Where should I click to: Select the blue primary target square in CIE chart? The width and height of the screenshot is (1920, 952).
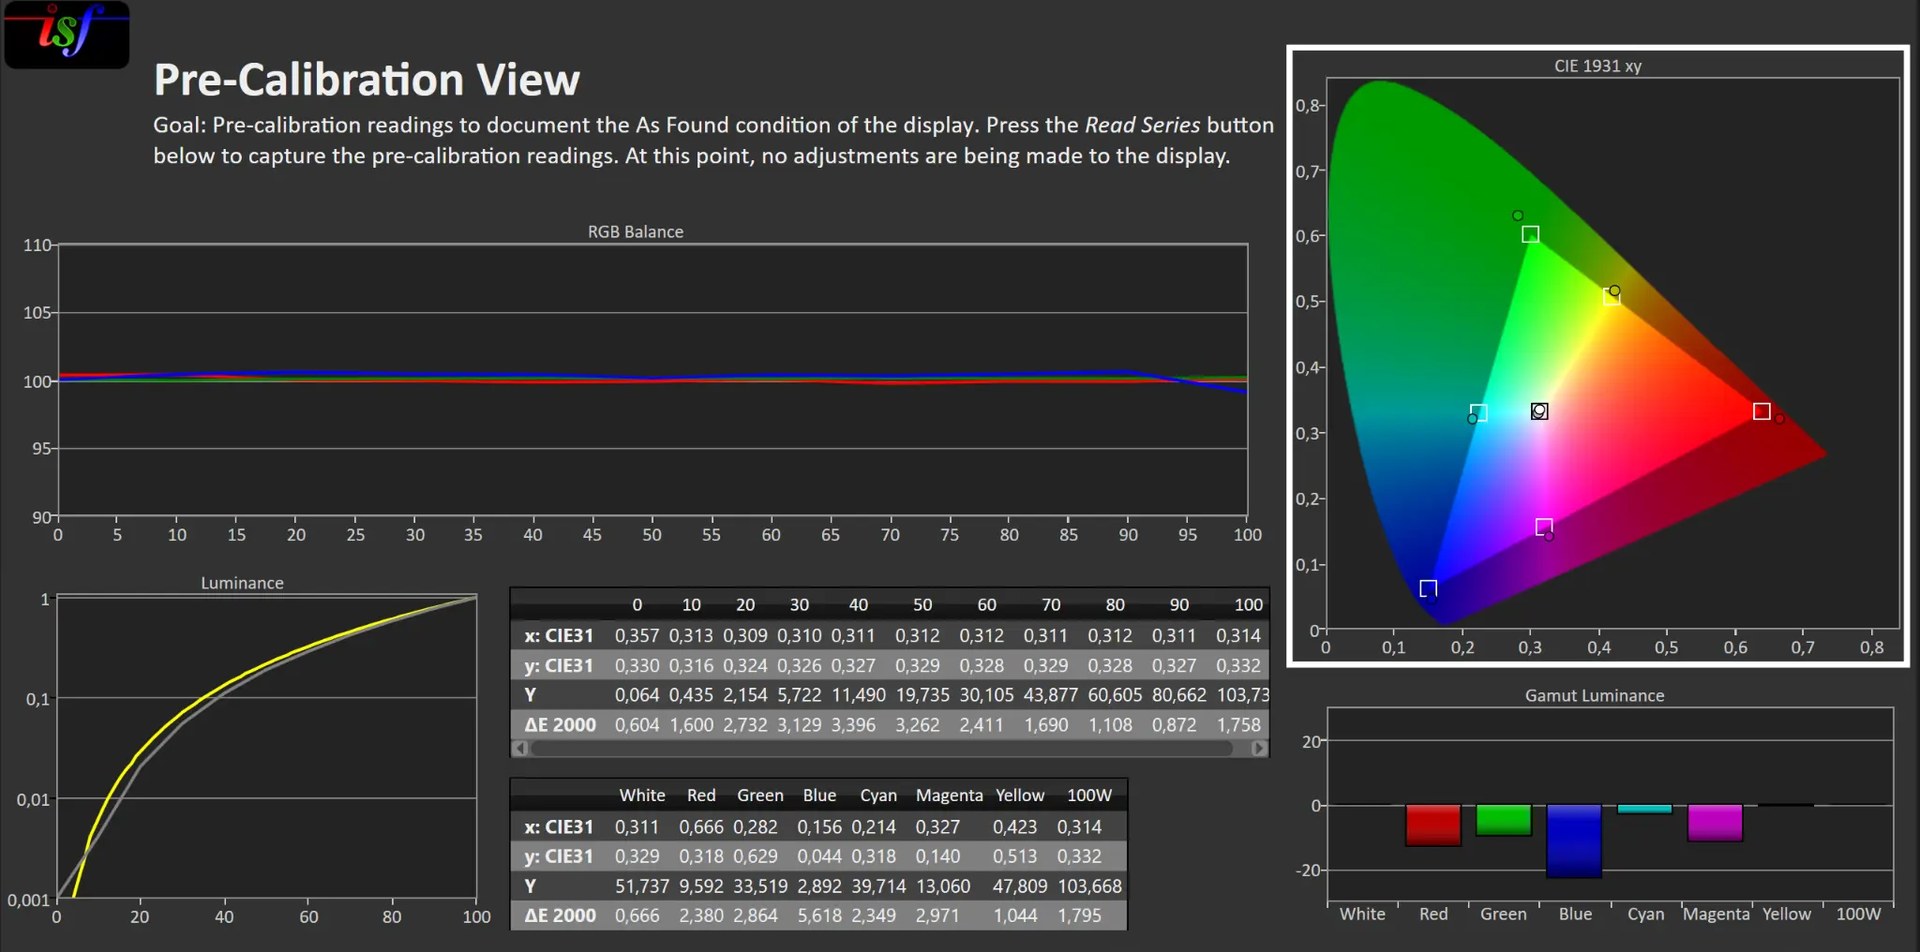pos(1428,588)
